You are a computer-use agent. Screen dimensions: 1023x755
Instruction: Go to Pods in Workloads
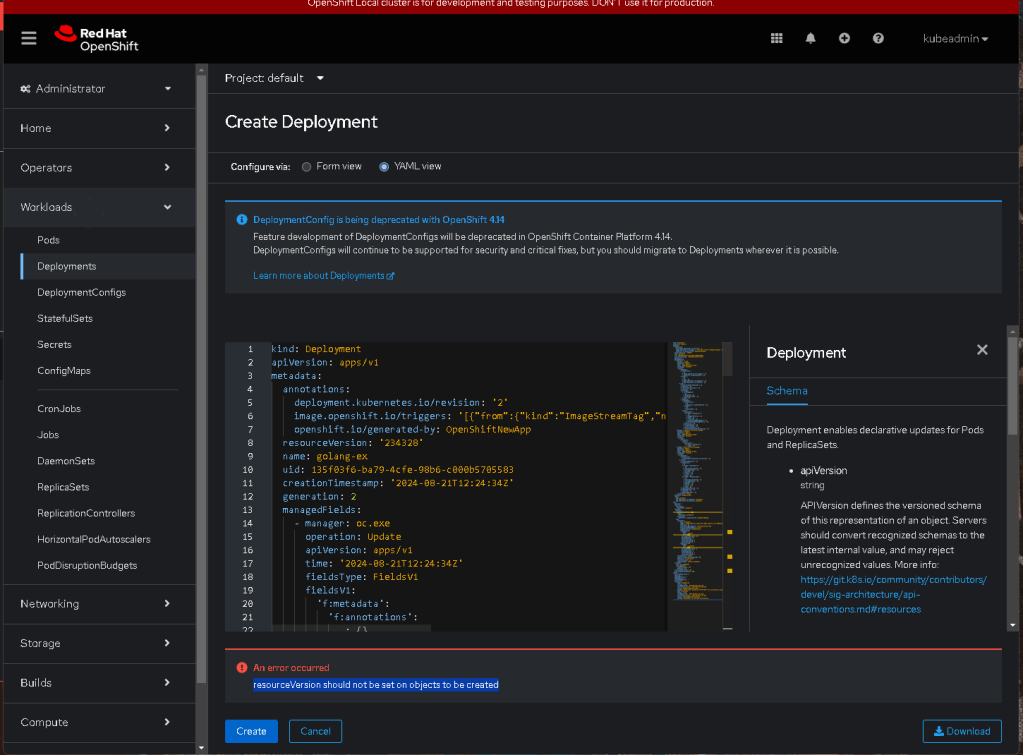point(48,240)
